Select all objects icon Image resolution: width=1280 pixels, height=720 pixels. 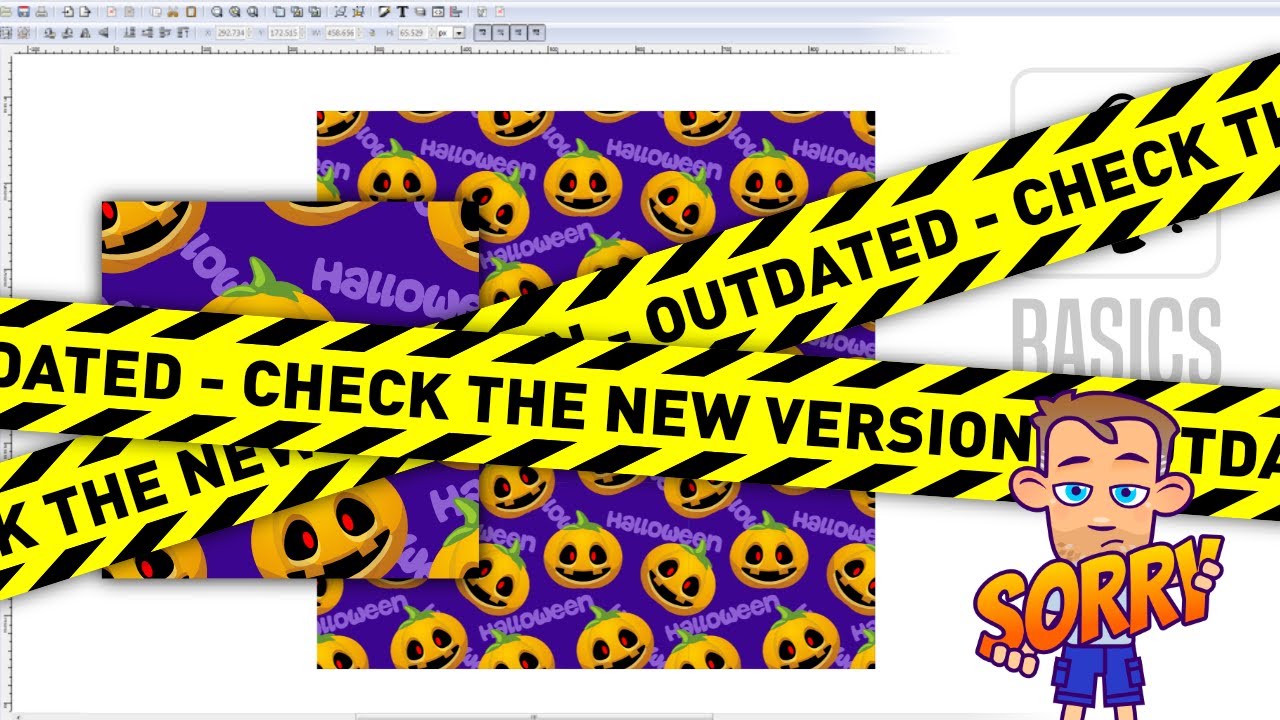click(5, 33)
